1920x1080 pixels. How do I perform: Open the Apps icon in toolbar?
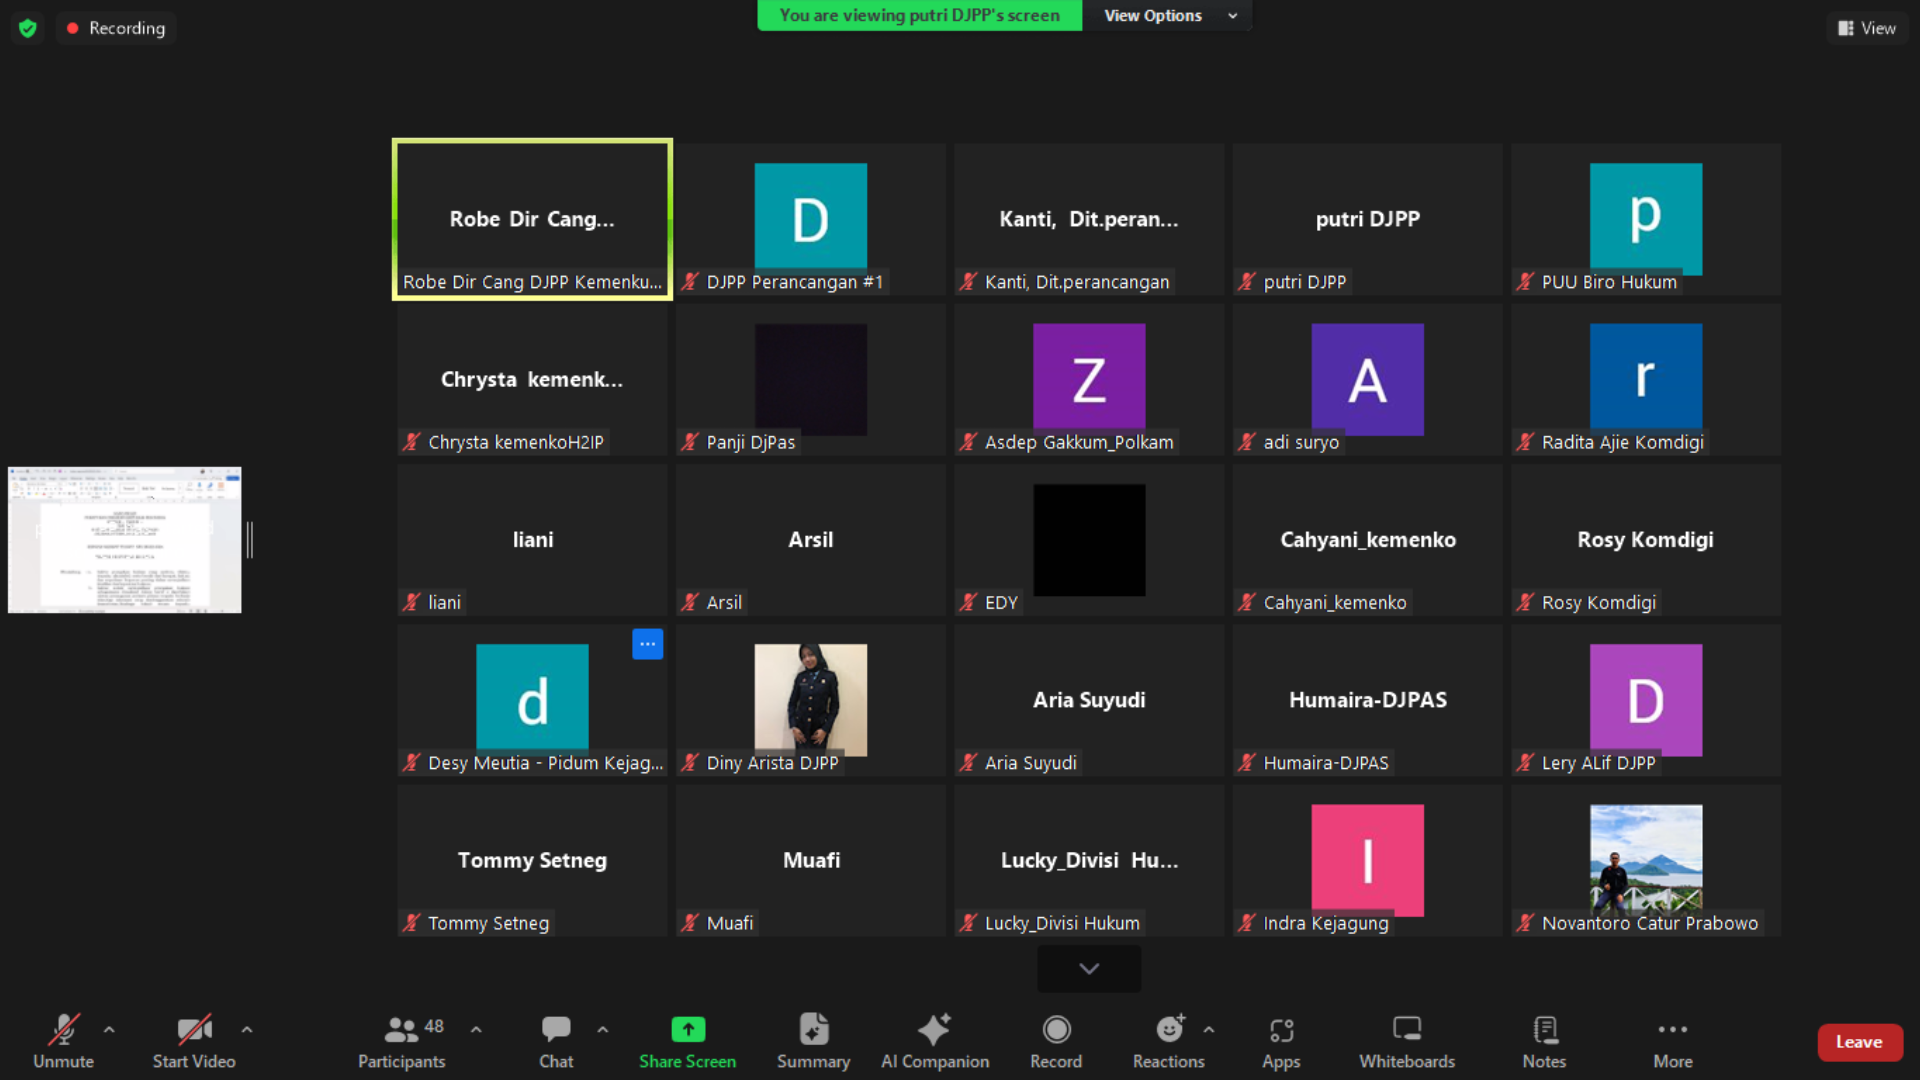[x=1281, y=1030]
